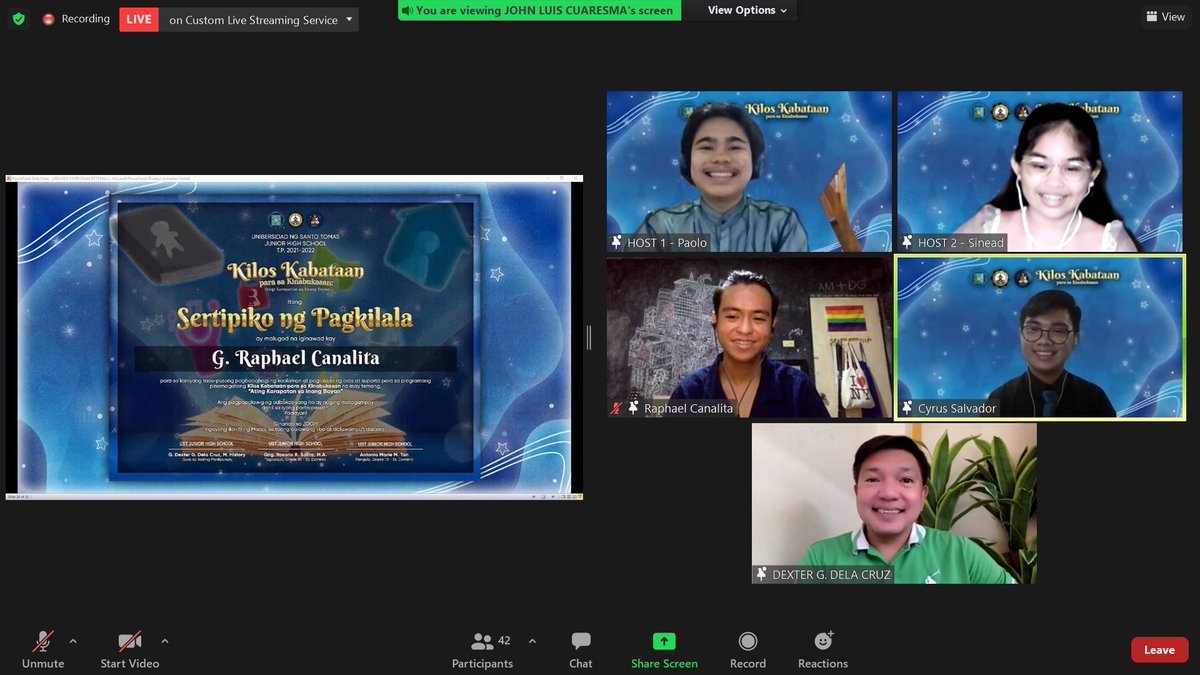This screenshot has width=1200, height=675.
Task: Click the muted mic icon beside Raphael Canalita
Action: pos(618,408)
